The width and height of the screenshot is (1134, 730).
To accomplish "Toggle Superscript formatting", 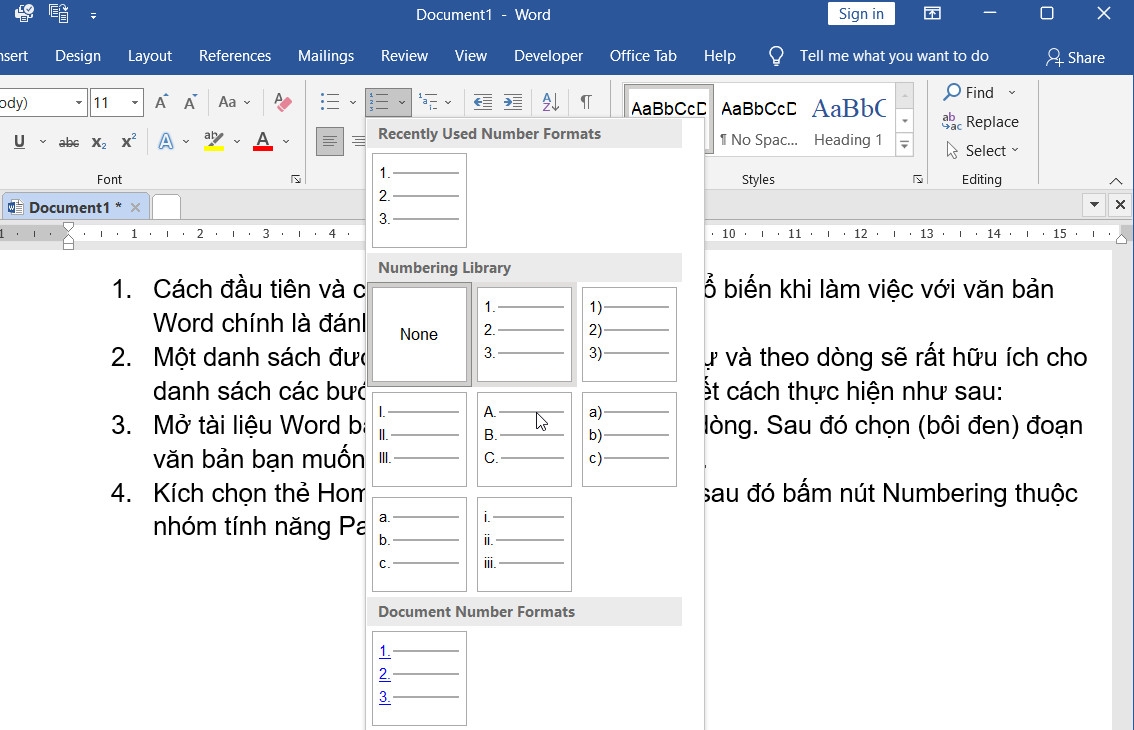I will [129, 142].
